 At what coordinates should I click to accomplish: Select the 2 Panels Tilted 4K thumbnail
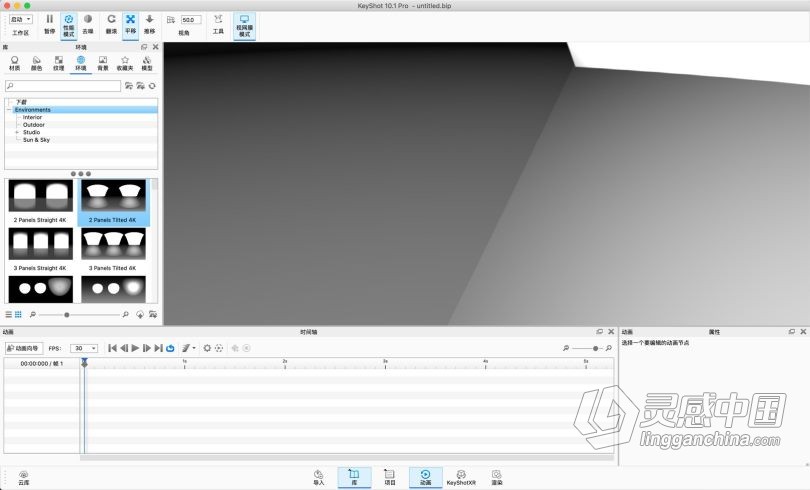click(x=113, y=196)
